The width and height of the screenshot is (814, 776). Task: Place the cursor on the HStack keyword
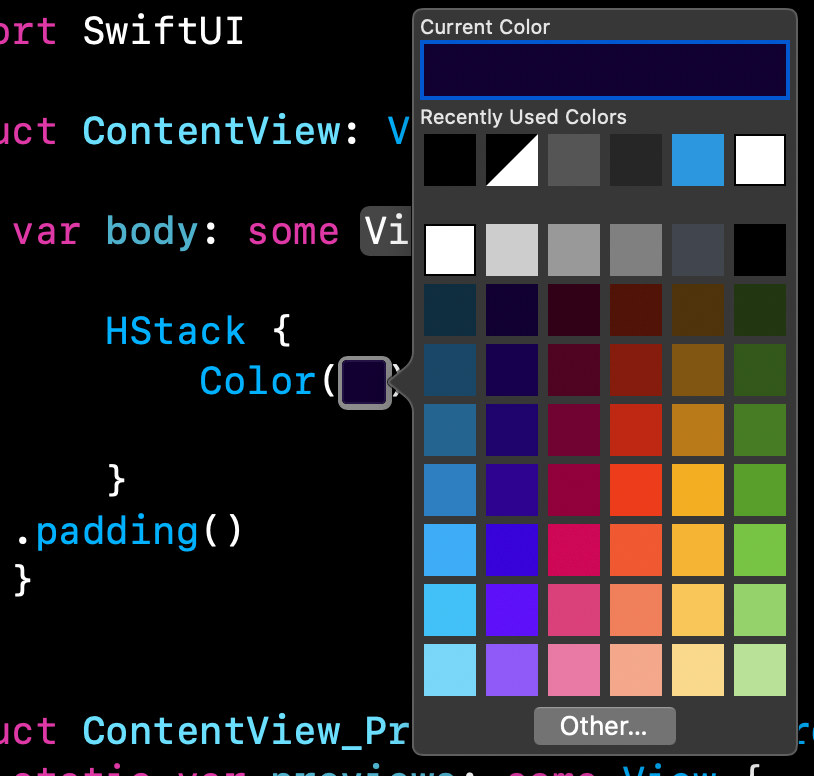(175, 331)
